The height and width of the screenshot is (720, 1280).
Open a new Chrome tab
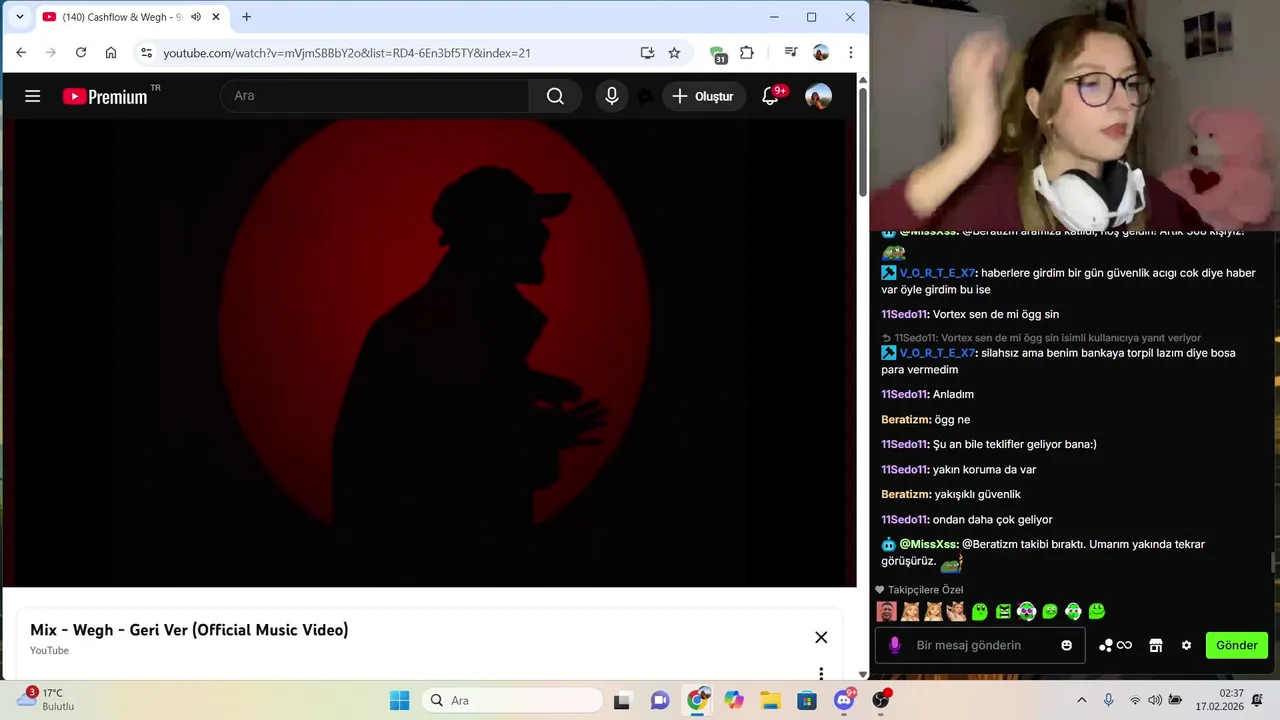[246, 17]
